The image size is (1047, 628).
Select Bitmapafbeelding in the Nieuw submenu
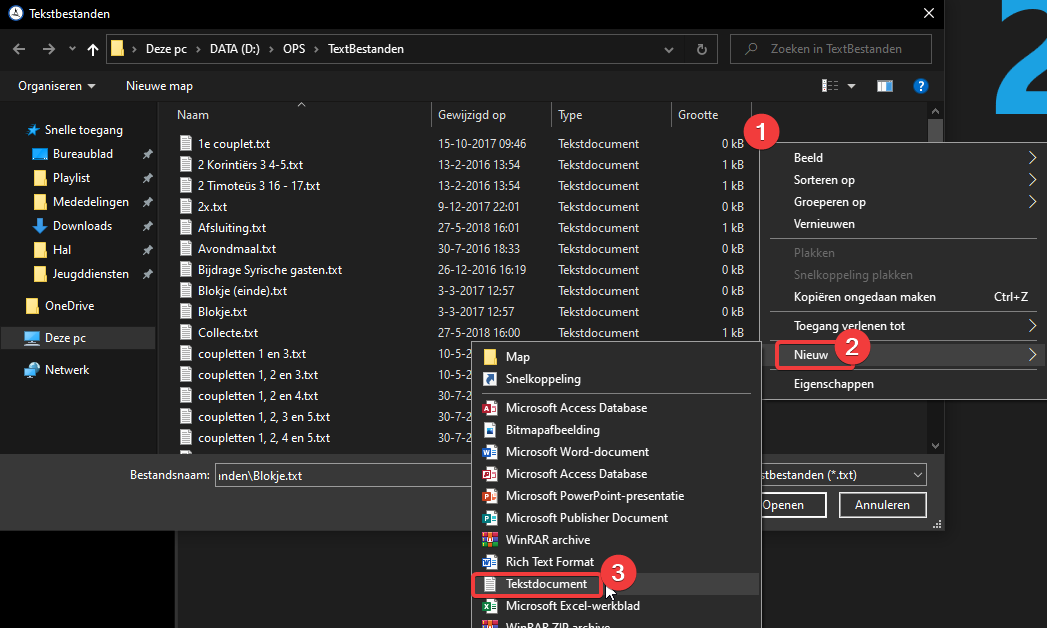coord(615,430)
